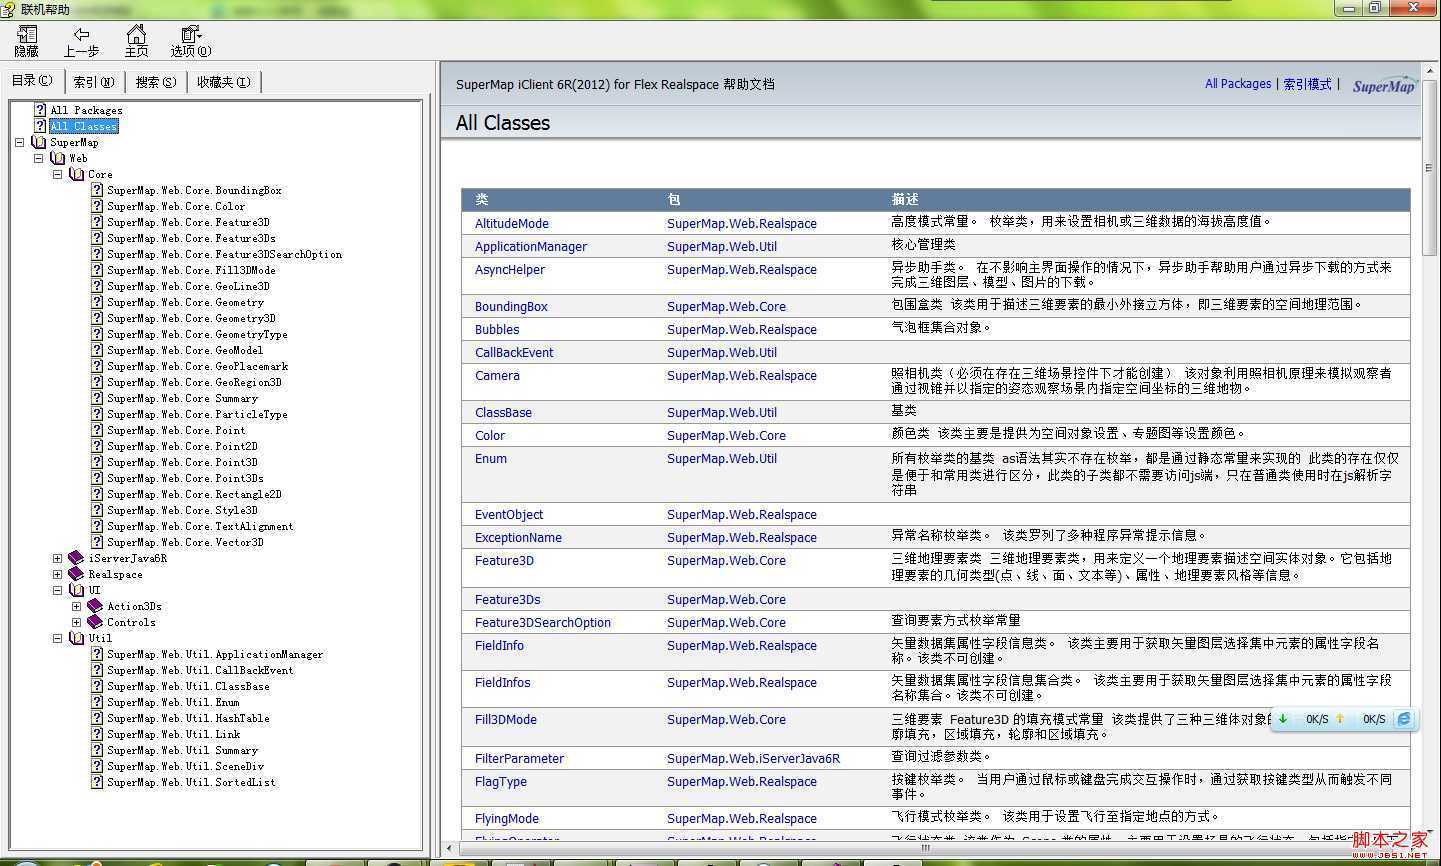Open the SuperMap.Web.iServerJava6R package link
This screenshot has height=866, width=1441.
pyautogui.click(x=754, y=758)
